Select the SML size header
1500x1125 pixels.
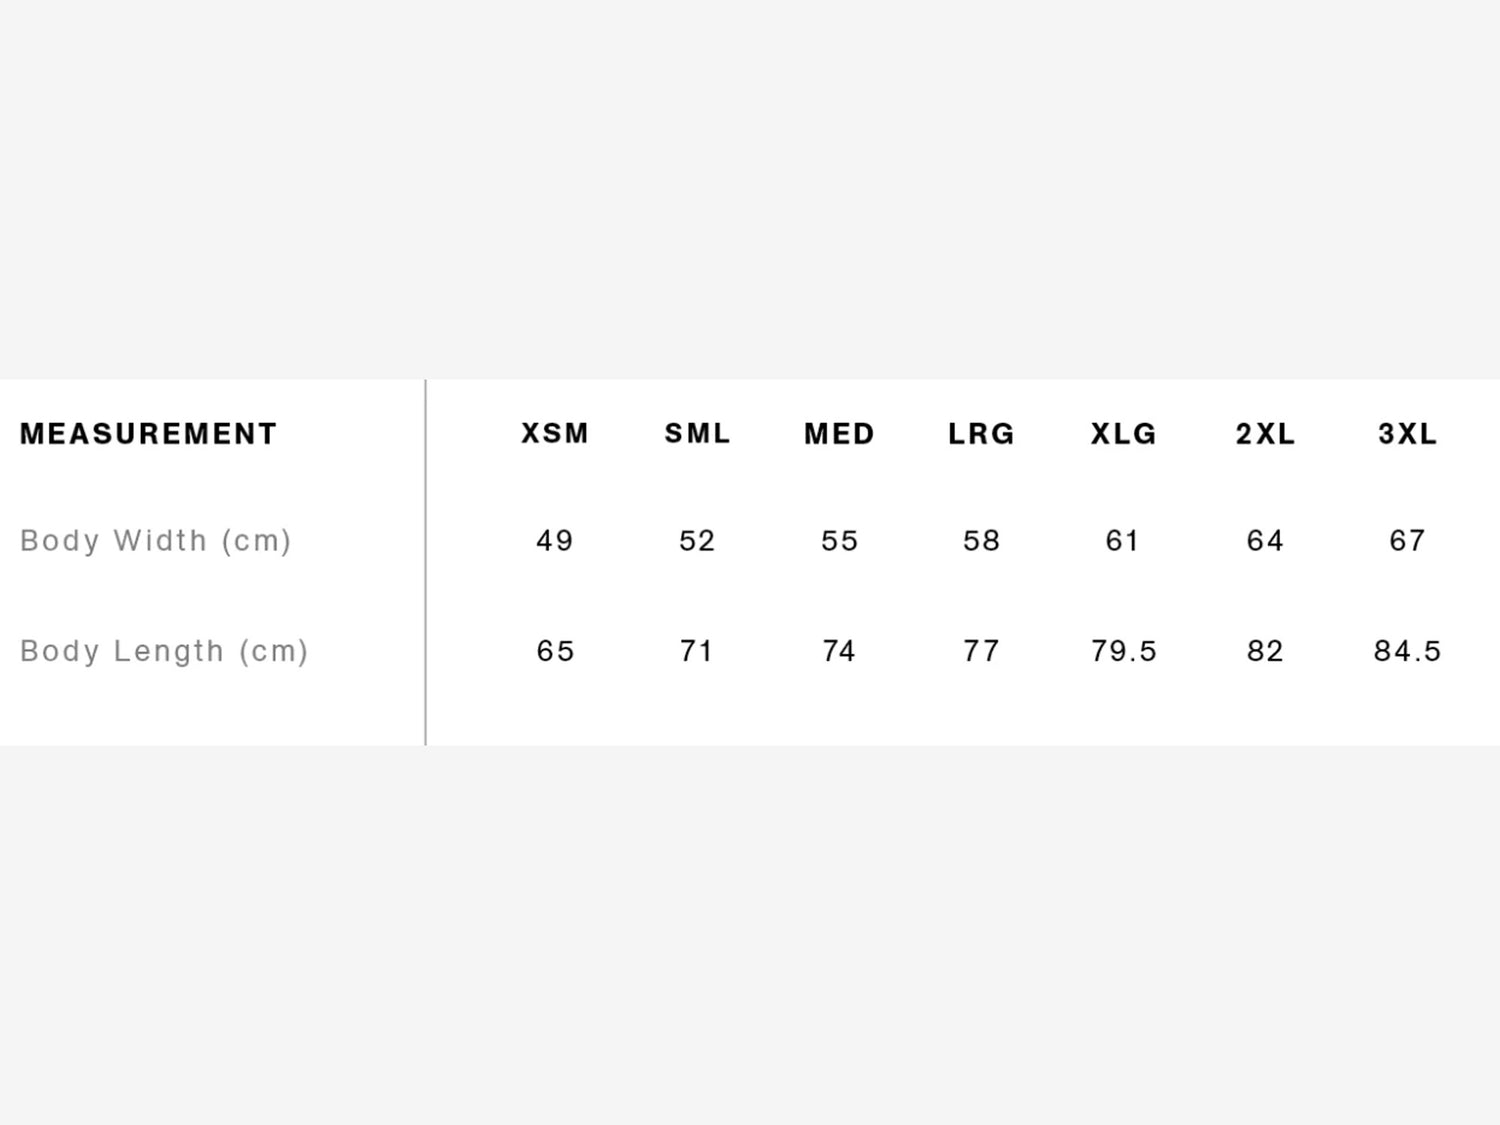pyautogui.click(x=697, y=434)
